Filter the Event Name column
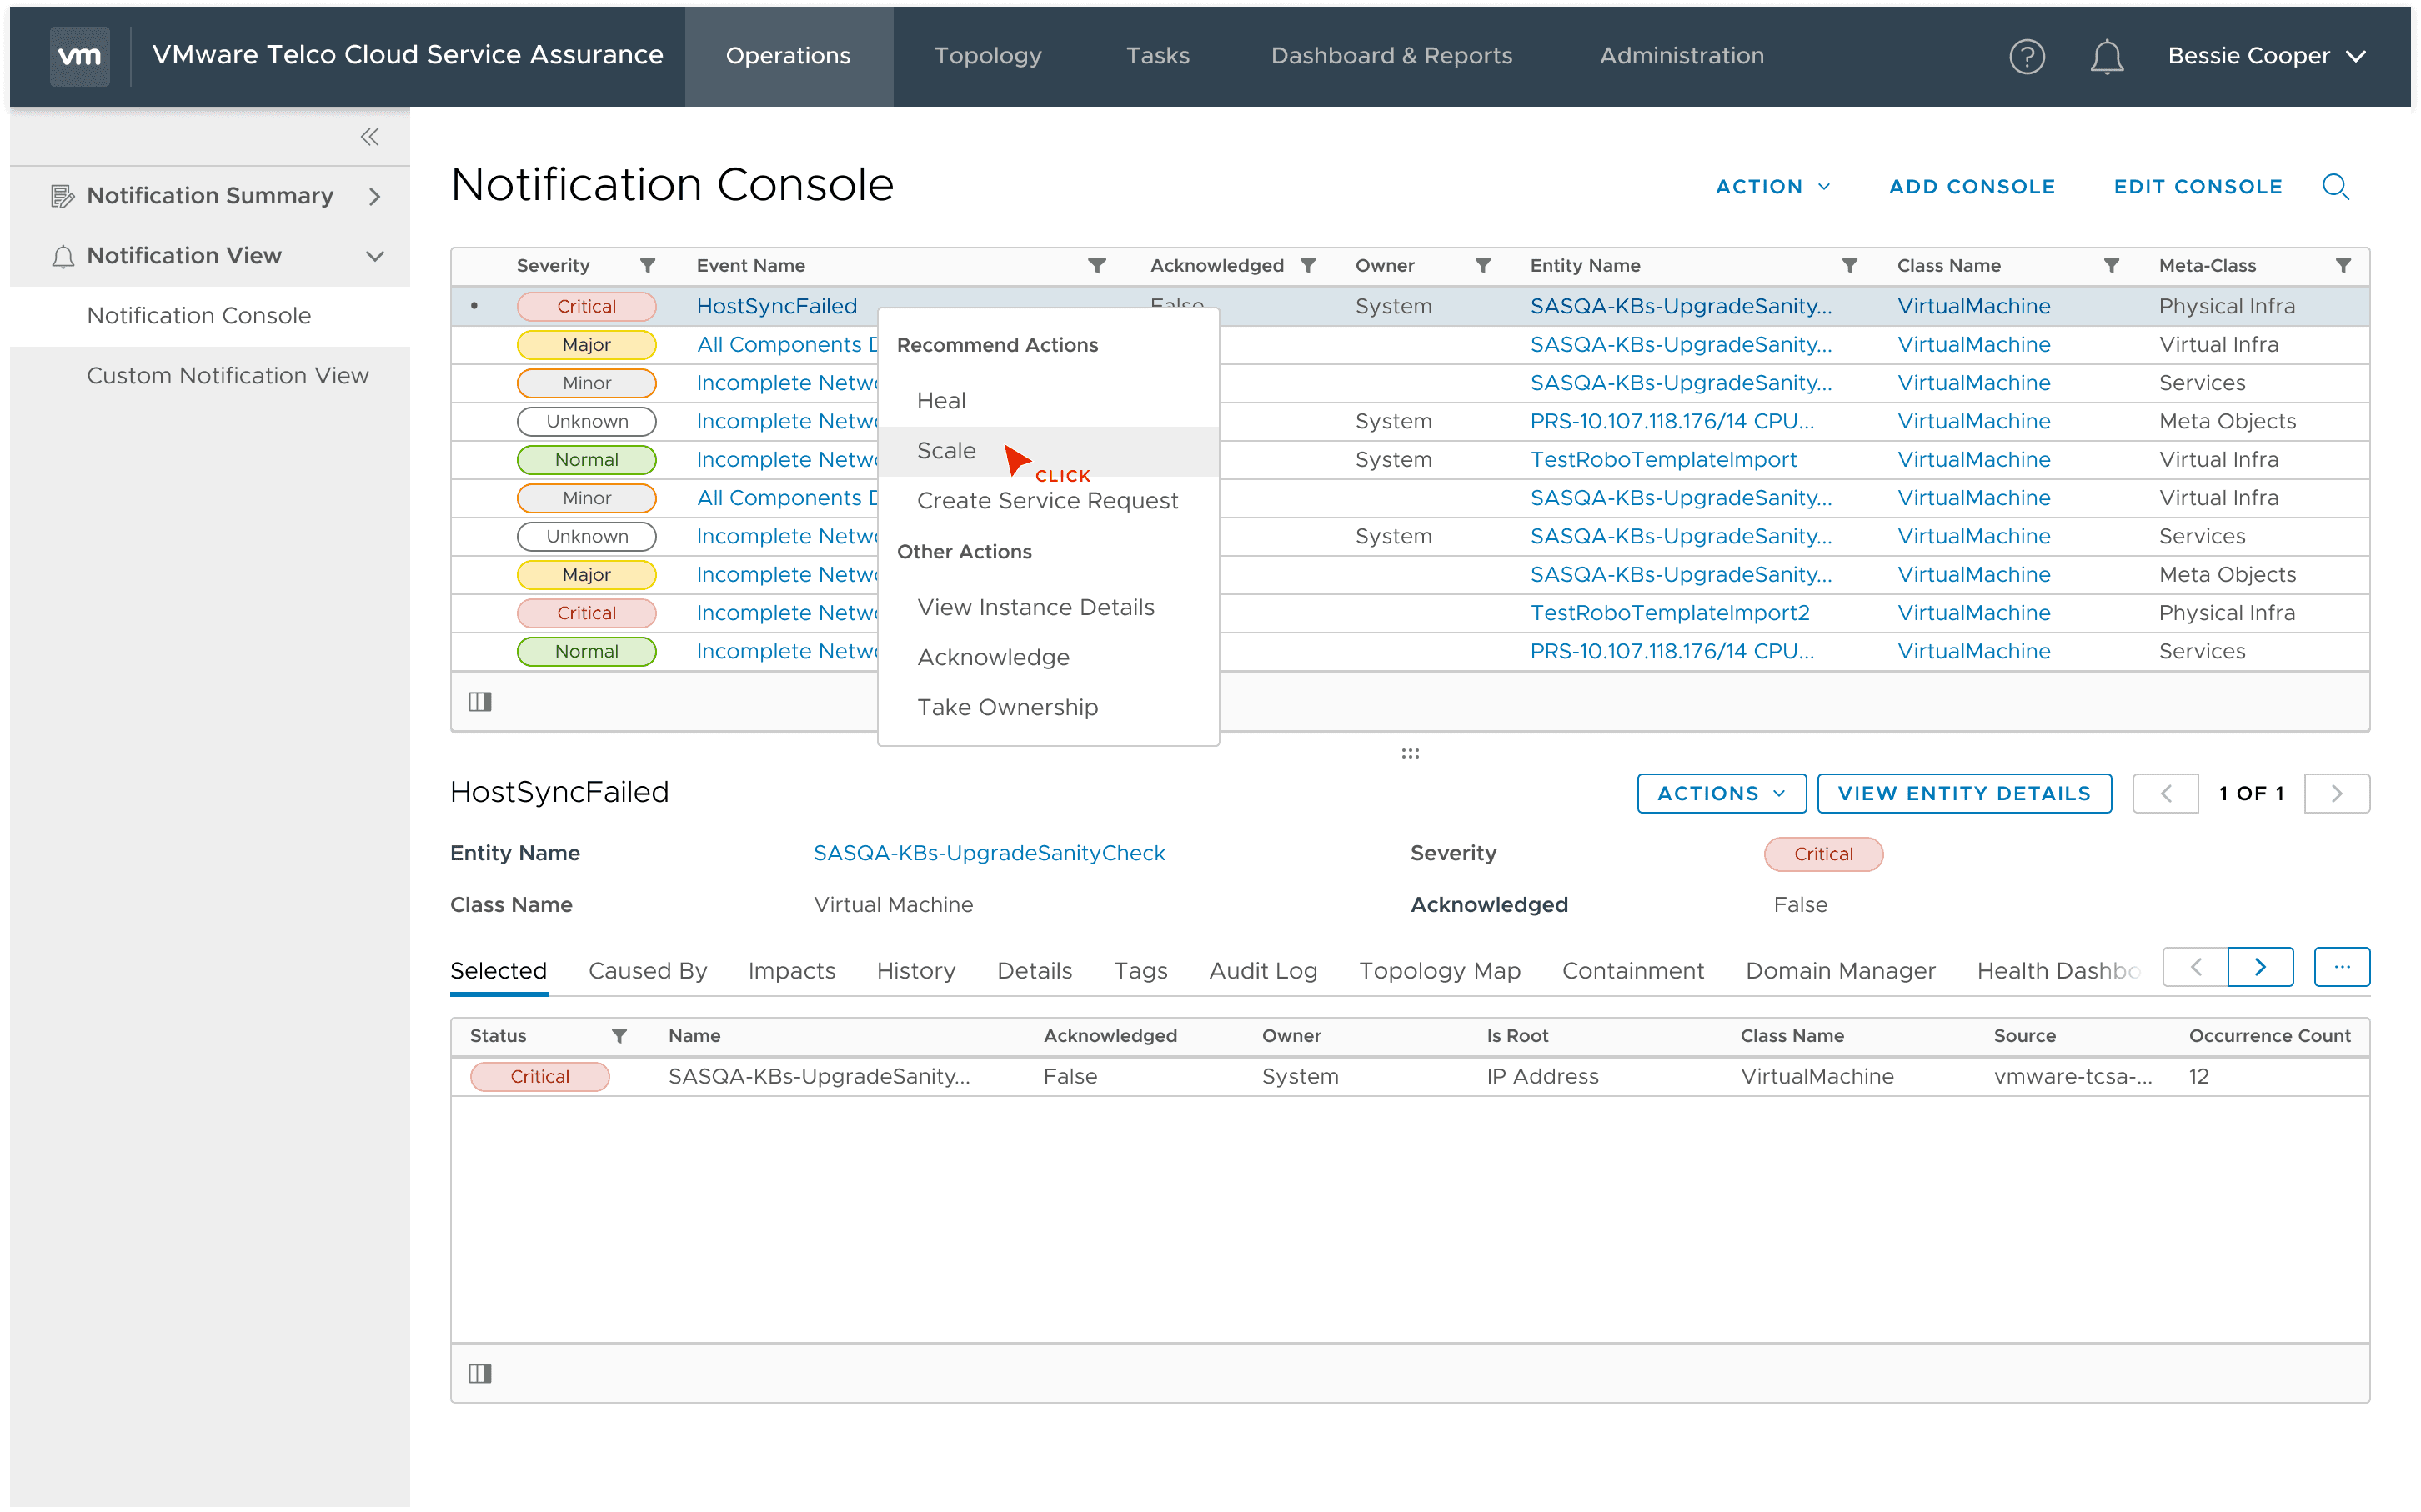The width and height of the screenshot is (2421, 1512). [1097, 266]
